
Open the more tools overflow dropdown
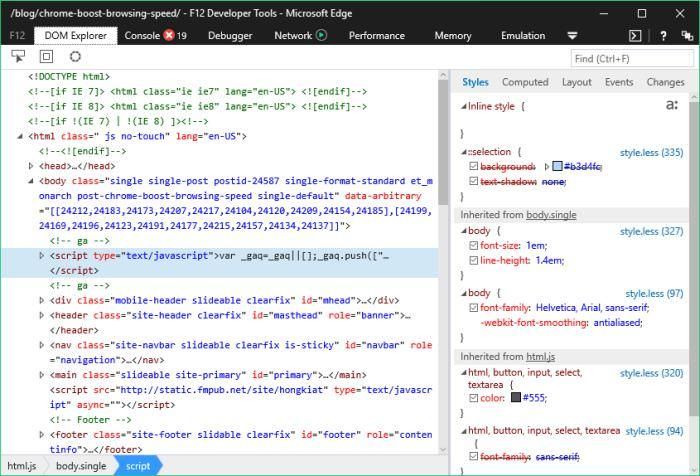(572, 35)
